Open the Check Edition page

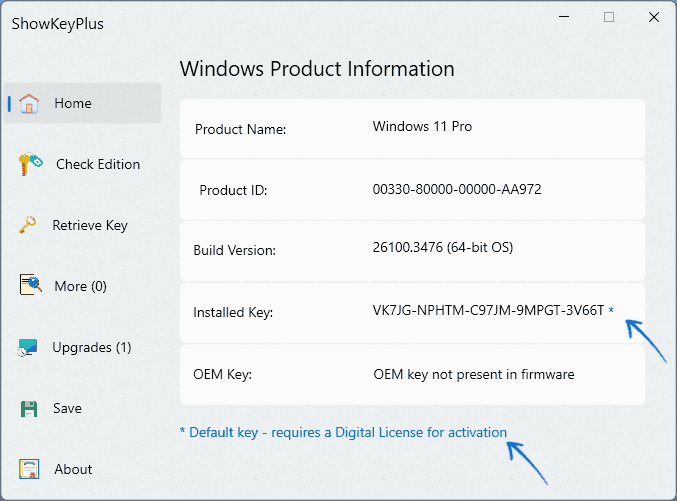(98, 164)
